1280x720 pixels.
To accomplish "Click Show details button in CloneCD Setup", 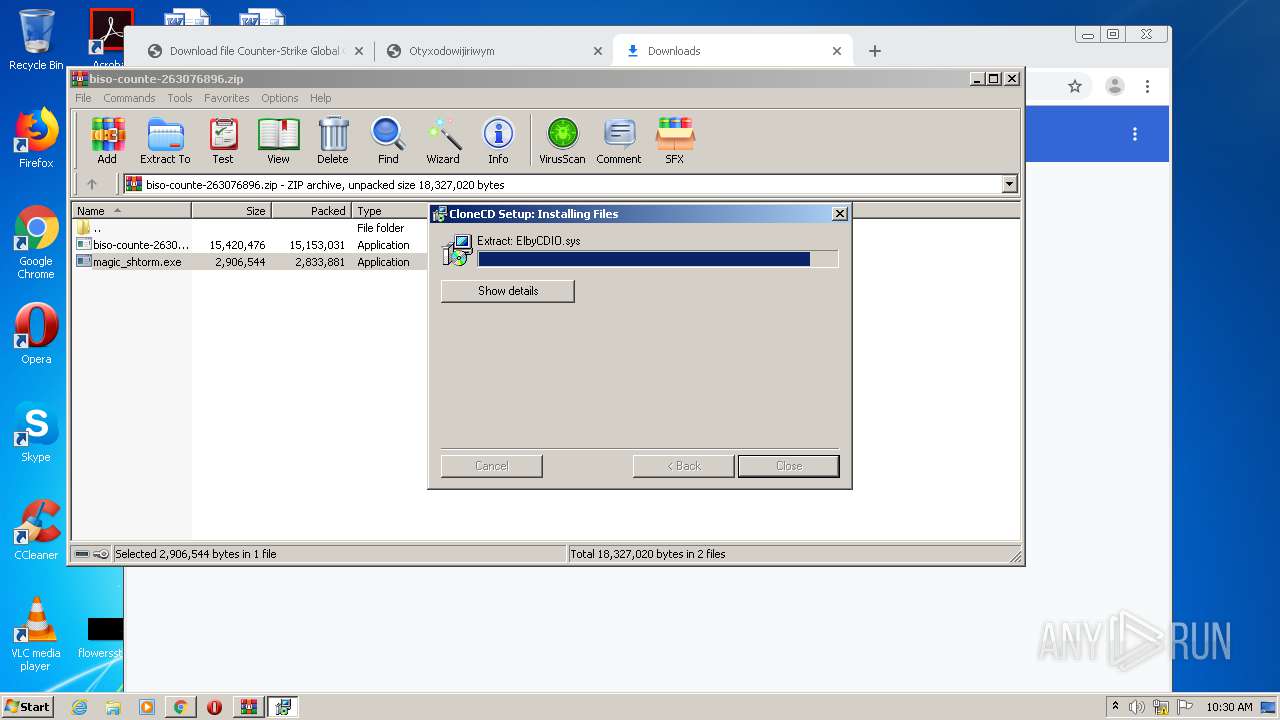I will 508,291.
